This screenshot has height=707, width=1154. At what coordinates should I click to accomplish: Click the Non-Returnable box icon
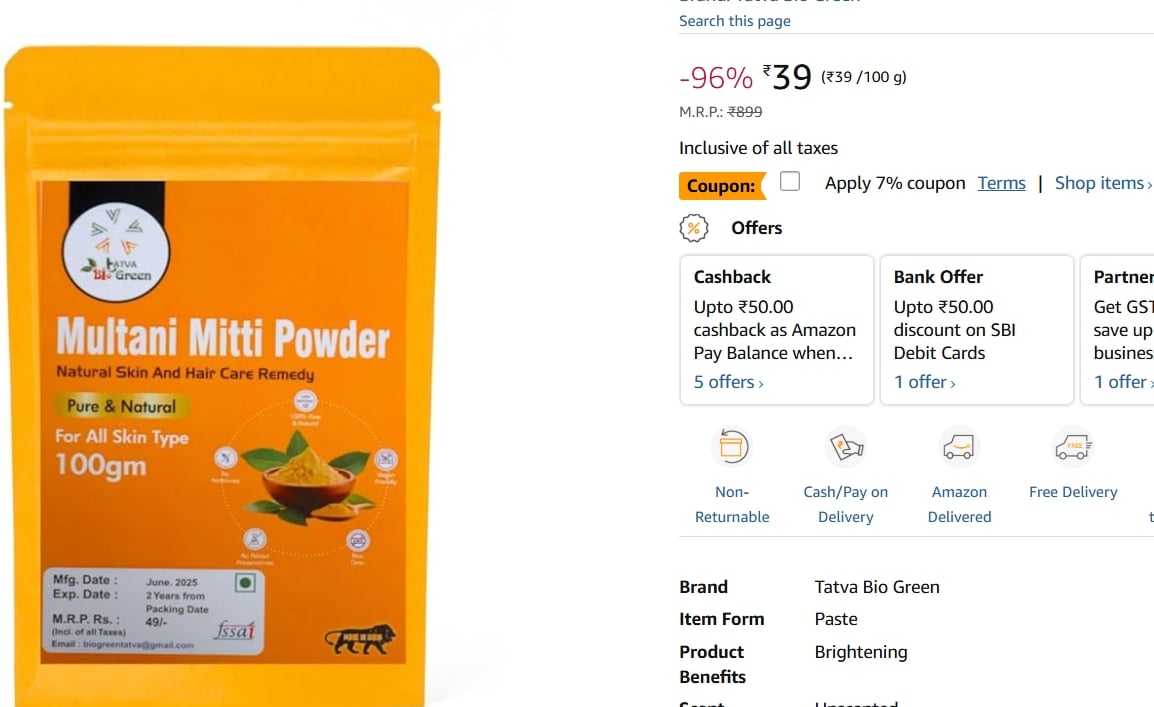pos(732,446)
